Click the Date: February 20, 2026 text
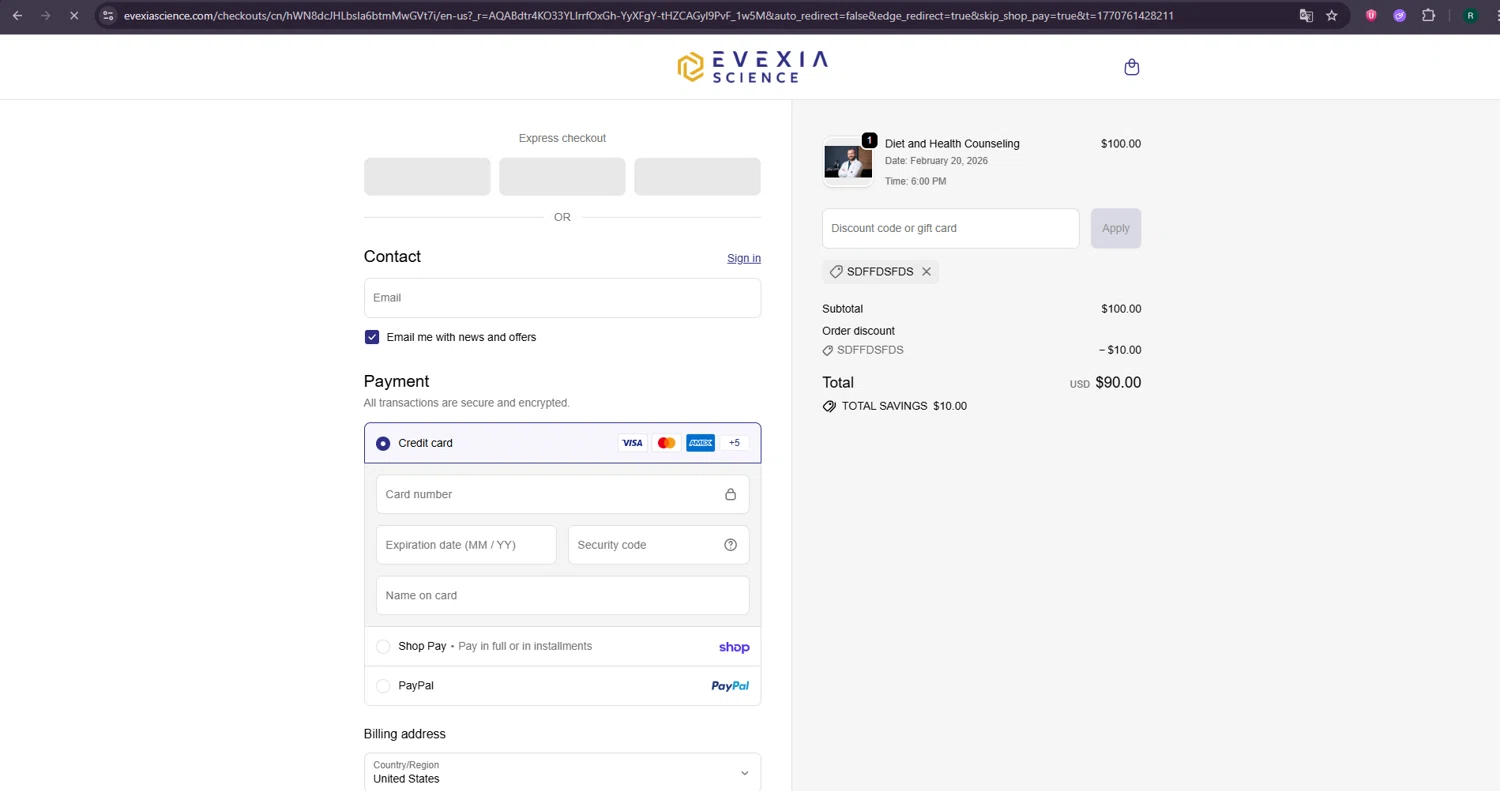This screenshot has height=791, width=1500. [936, 161]
